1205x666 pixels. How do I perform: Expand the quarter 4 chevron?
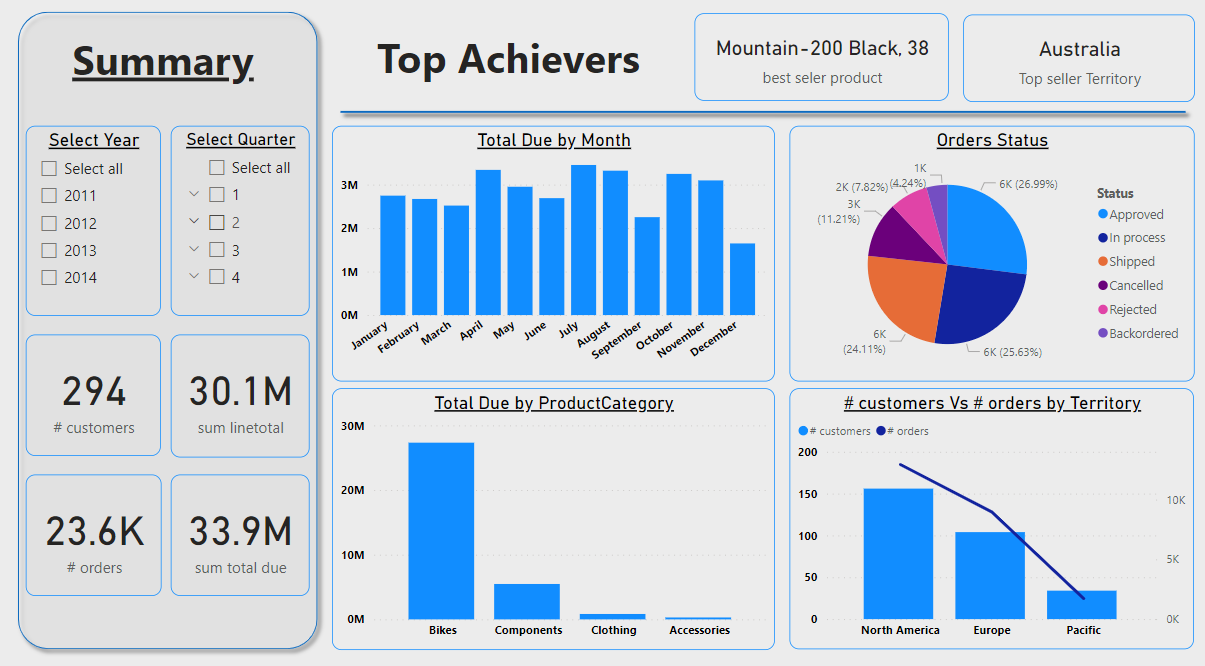194,277
